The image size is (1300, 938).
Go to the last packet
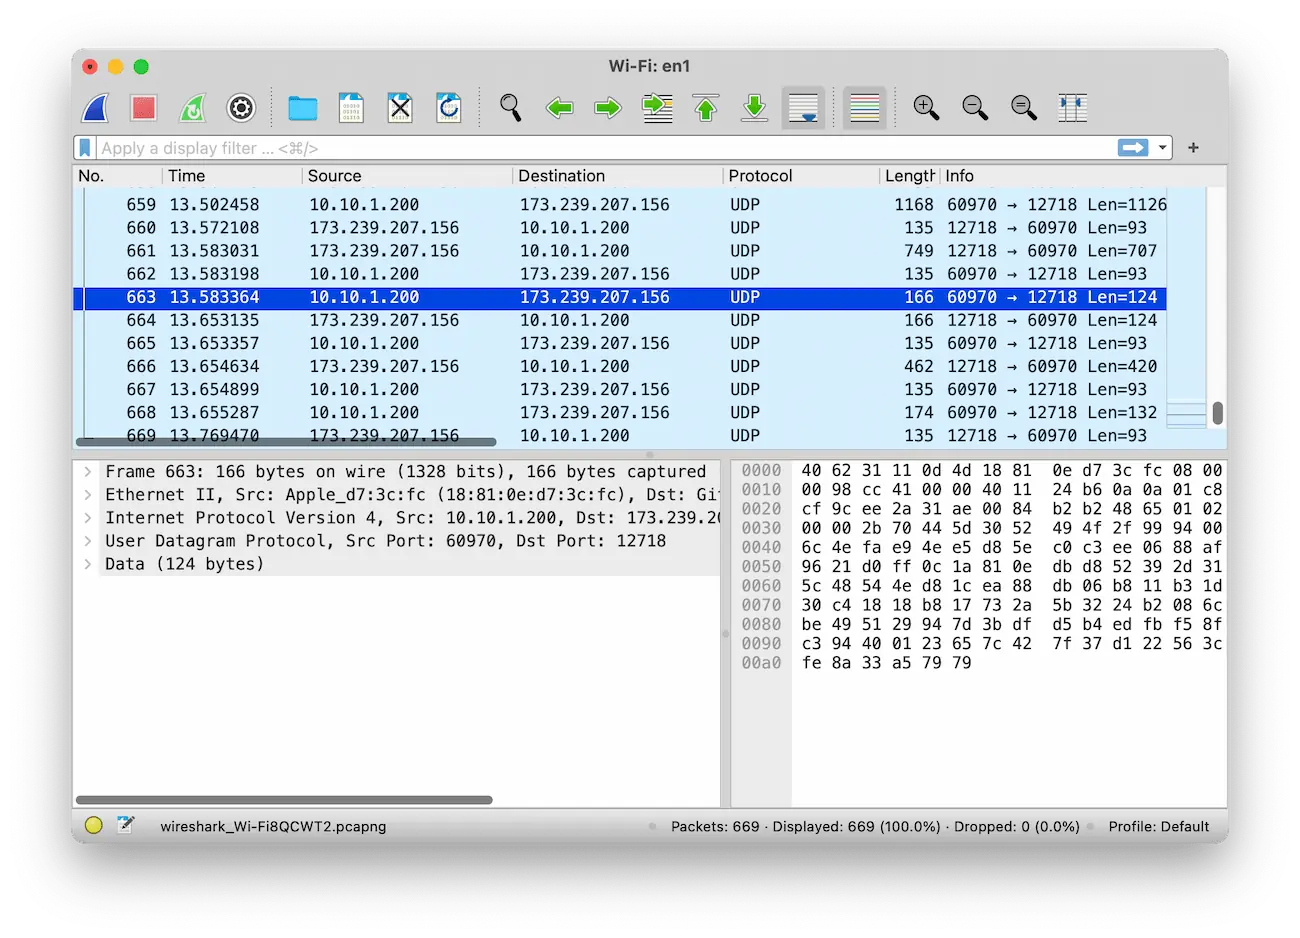pos(754,108)
